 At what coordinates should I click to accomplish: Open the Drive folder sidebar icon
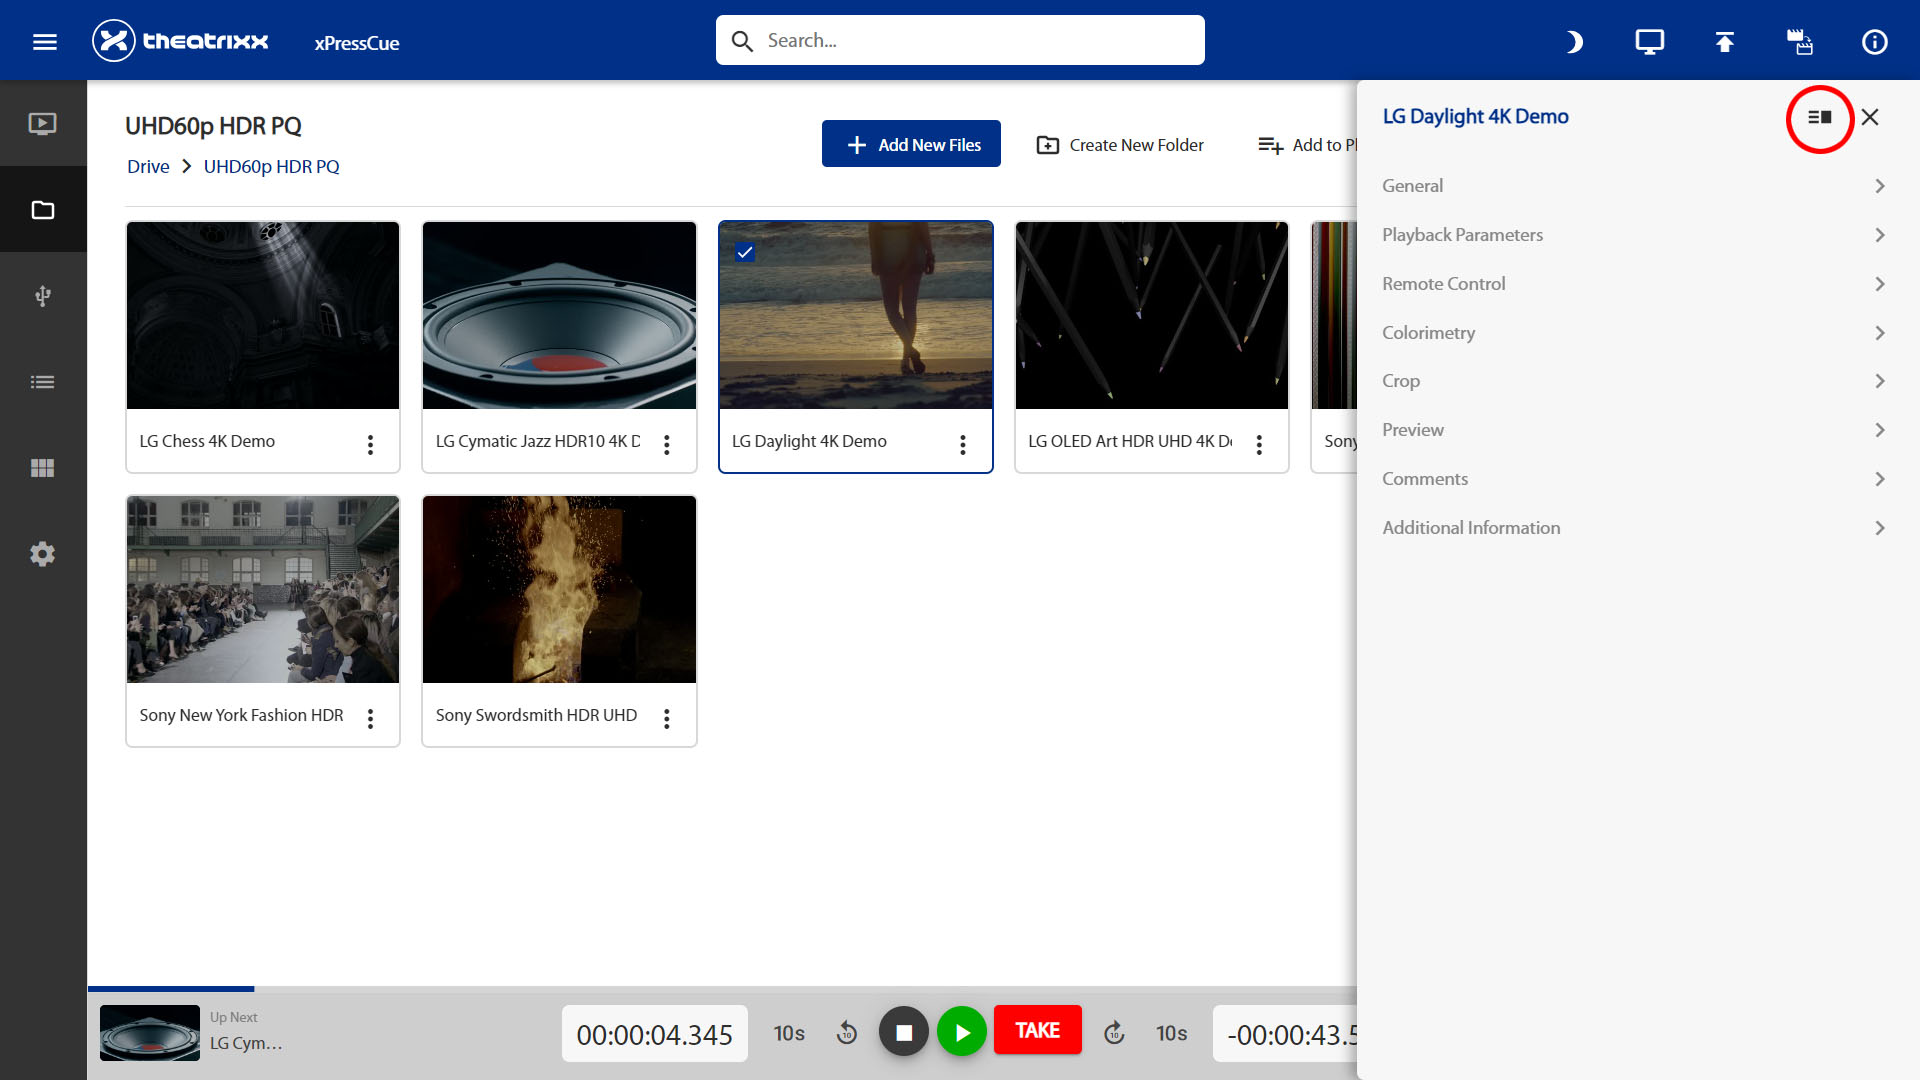click(43, 210)
